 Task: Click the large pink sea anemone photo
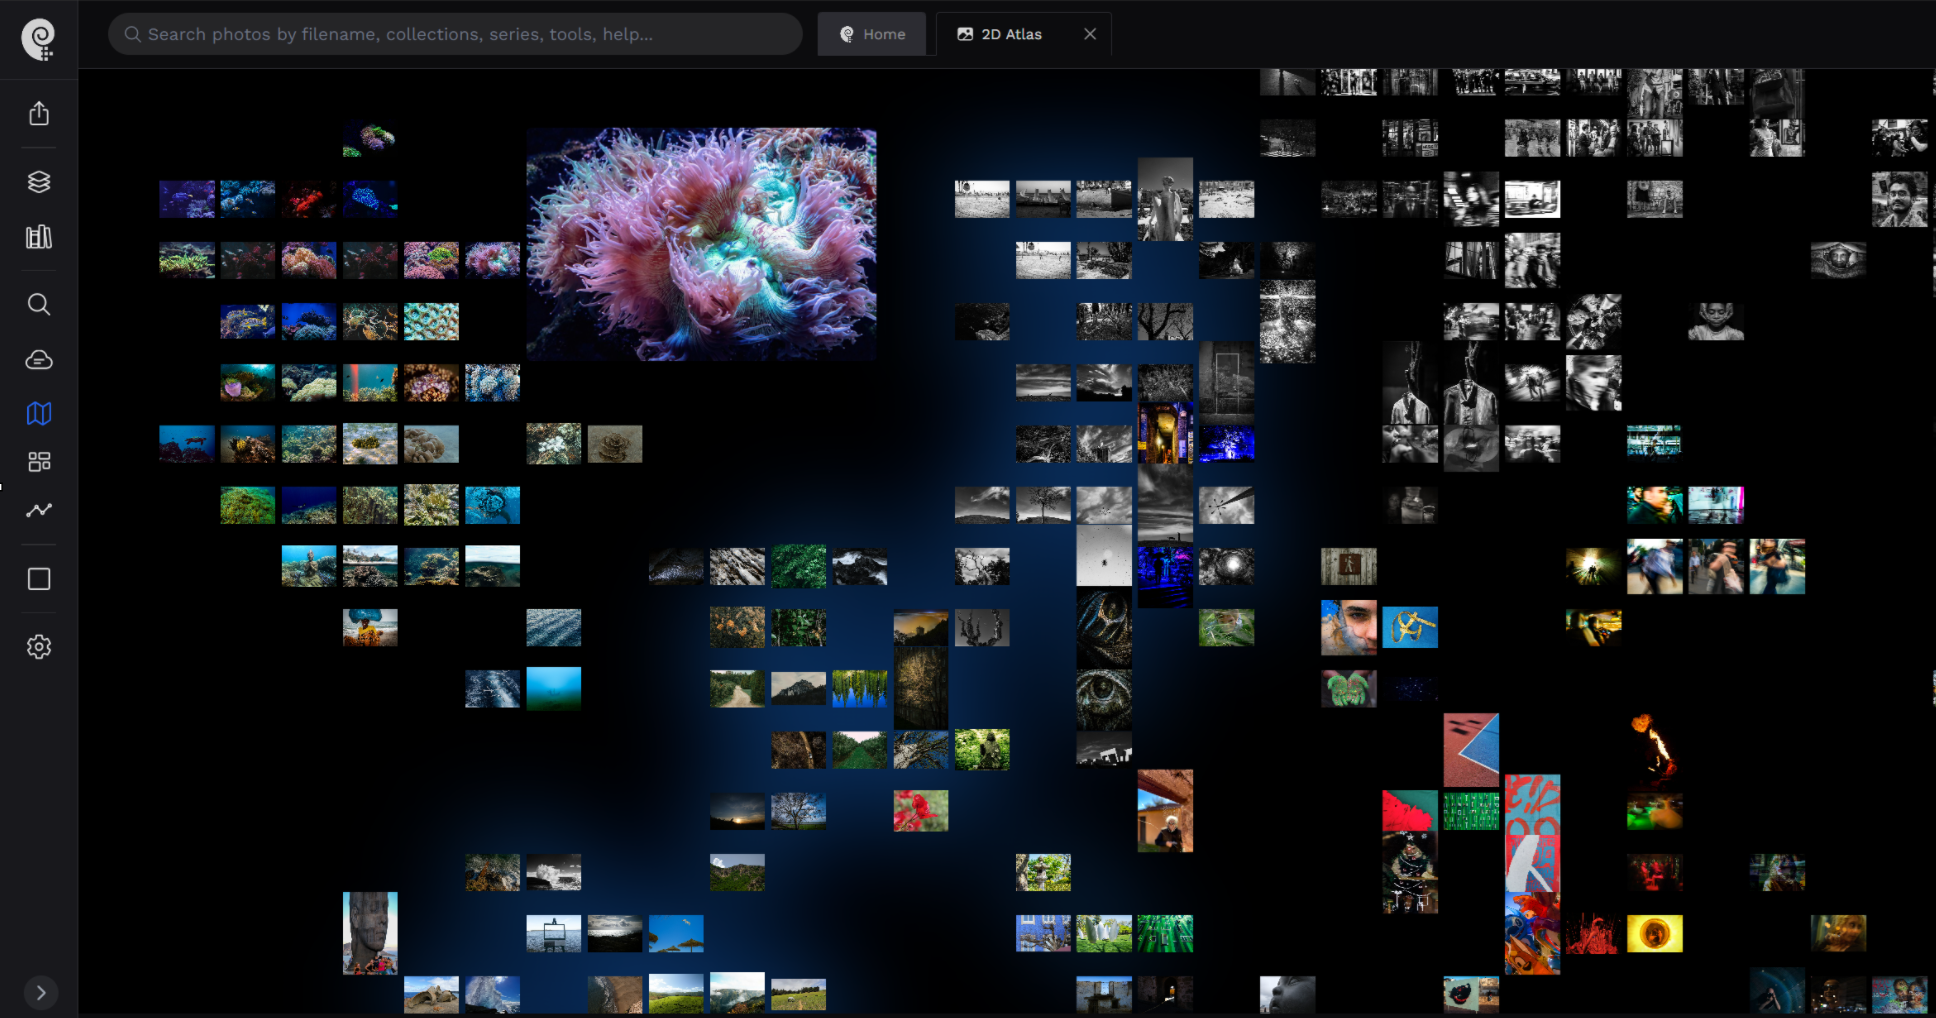tap(701, 244)
